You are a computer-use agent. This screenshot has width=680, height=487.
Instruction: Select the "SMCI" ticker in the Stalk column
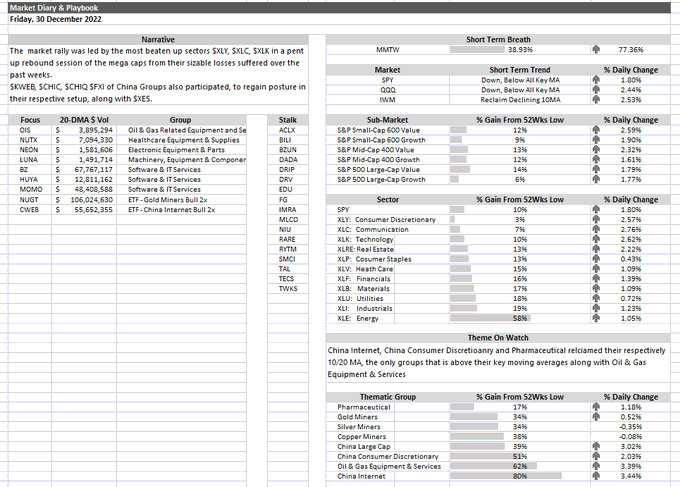click(288, 259)
